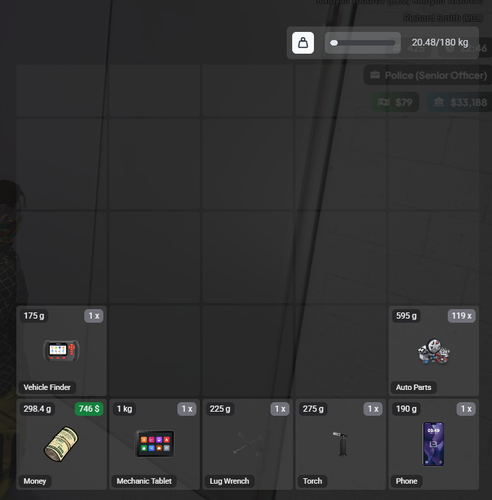Click the Vehicle Finder name label
Viewport: 492px width, 500px height.
[47, 387]
